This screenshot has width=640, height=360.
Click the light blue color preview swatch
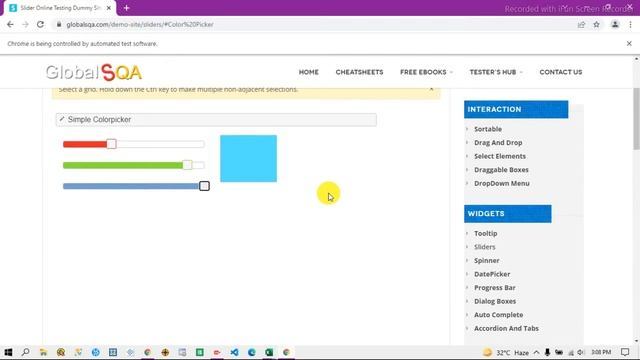pos(248,158)
